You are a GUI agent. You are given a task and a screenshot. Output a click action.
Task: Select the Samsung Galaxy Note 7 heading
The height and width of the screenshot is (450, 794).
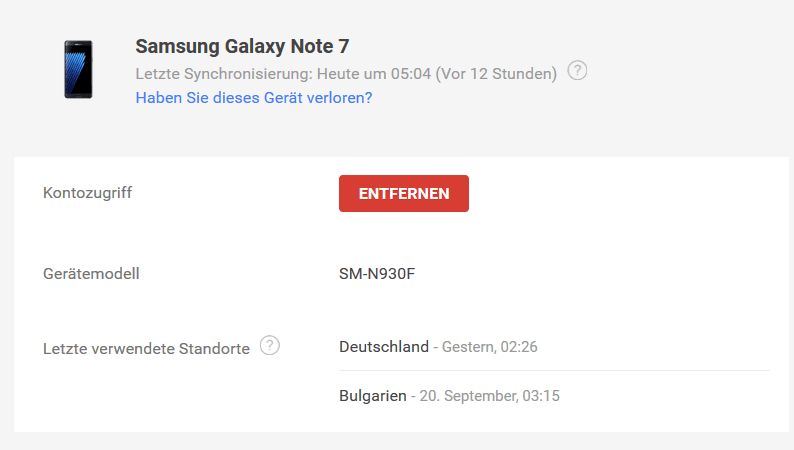tap(242, 47)
